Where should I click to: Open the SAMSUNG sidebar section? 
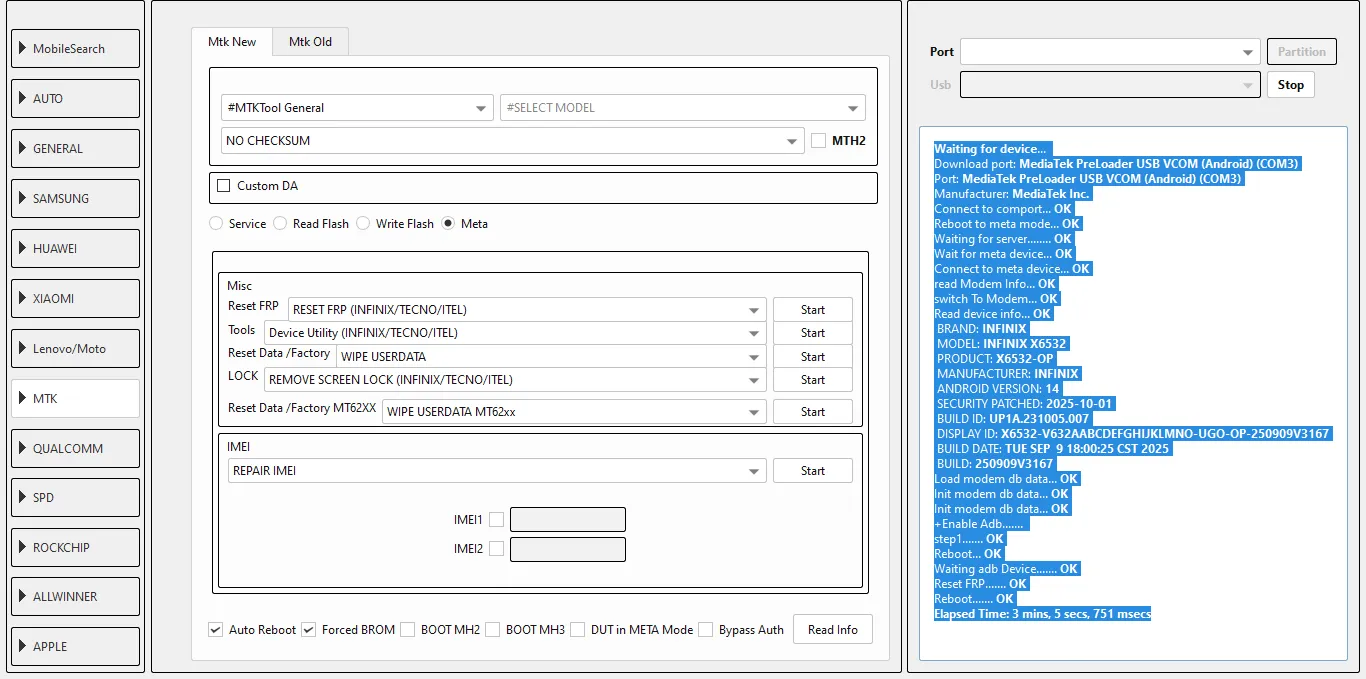click(x=75, y=198)
